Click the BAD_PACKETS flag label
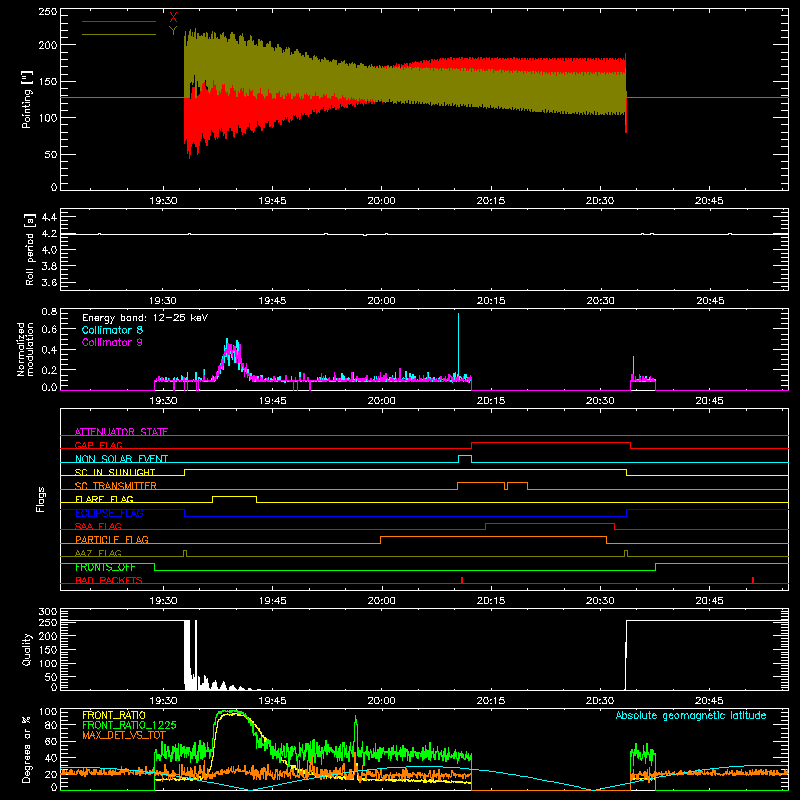 point(109,580)
